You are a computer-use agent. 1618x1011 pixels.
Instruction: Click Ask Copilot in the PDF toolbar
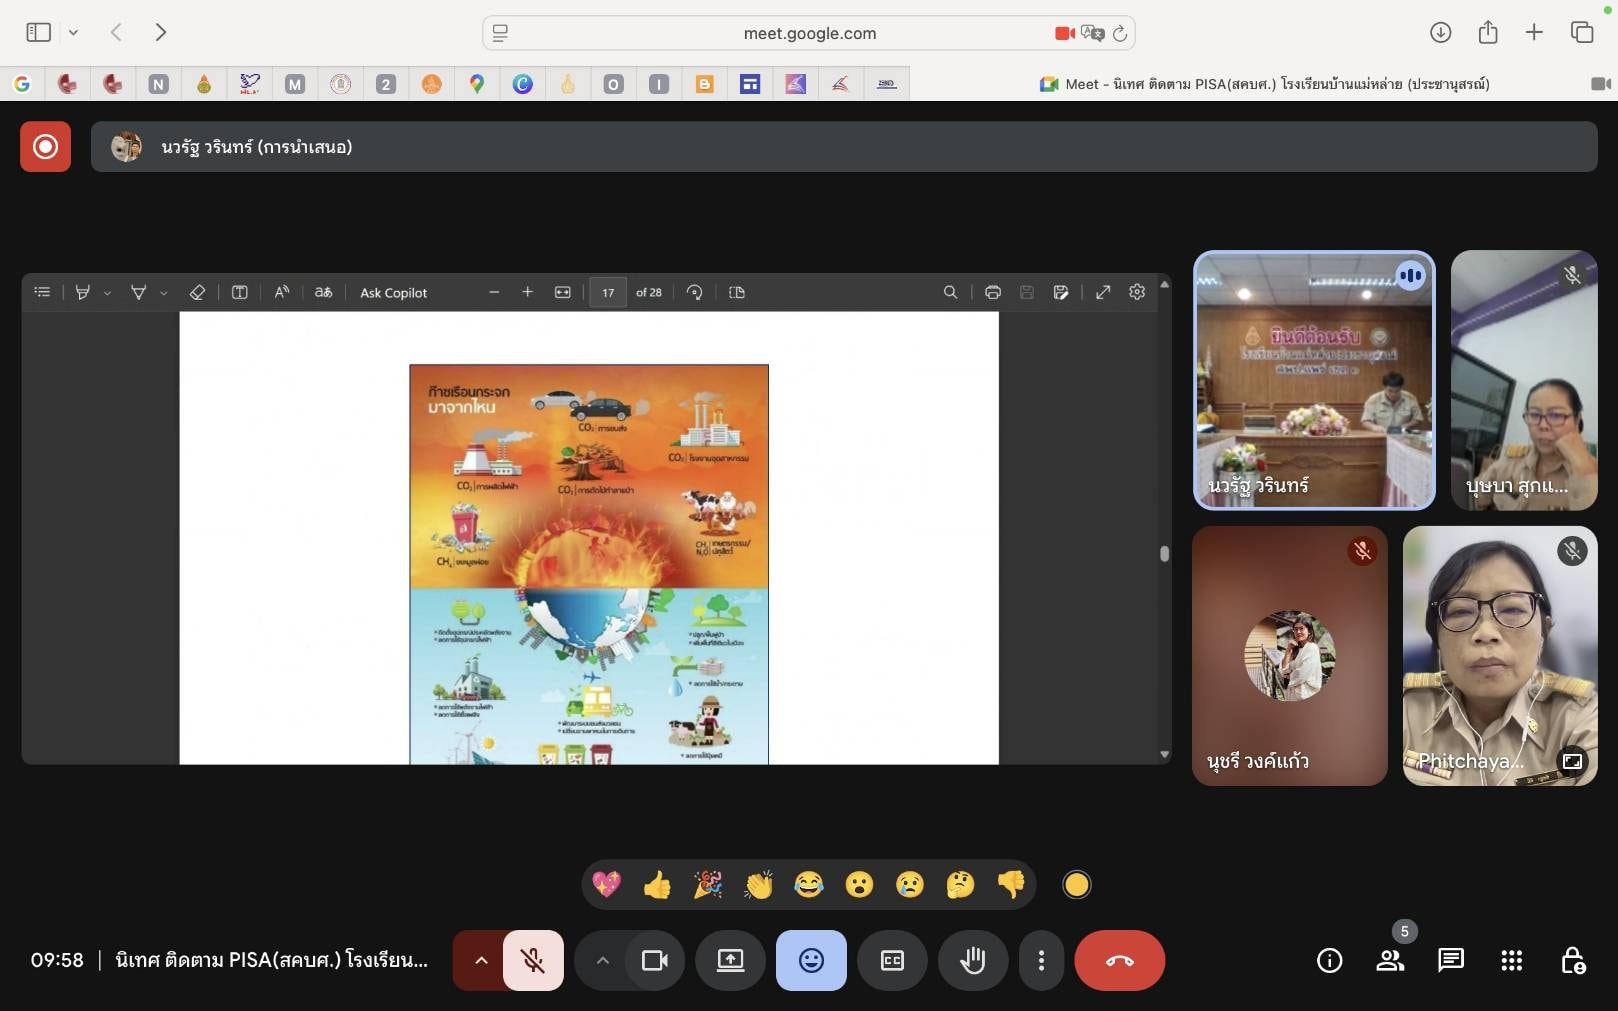tap(393, 293)
